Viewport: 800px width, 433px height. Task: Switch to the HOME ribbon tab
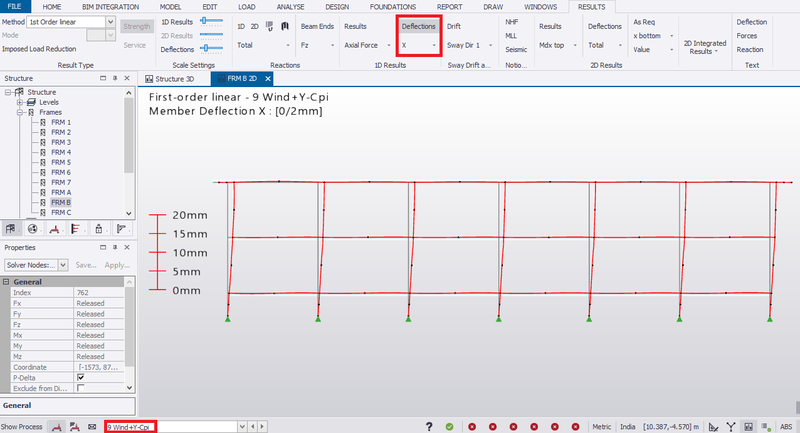pos(52,7)
